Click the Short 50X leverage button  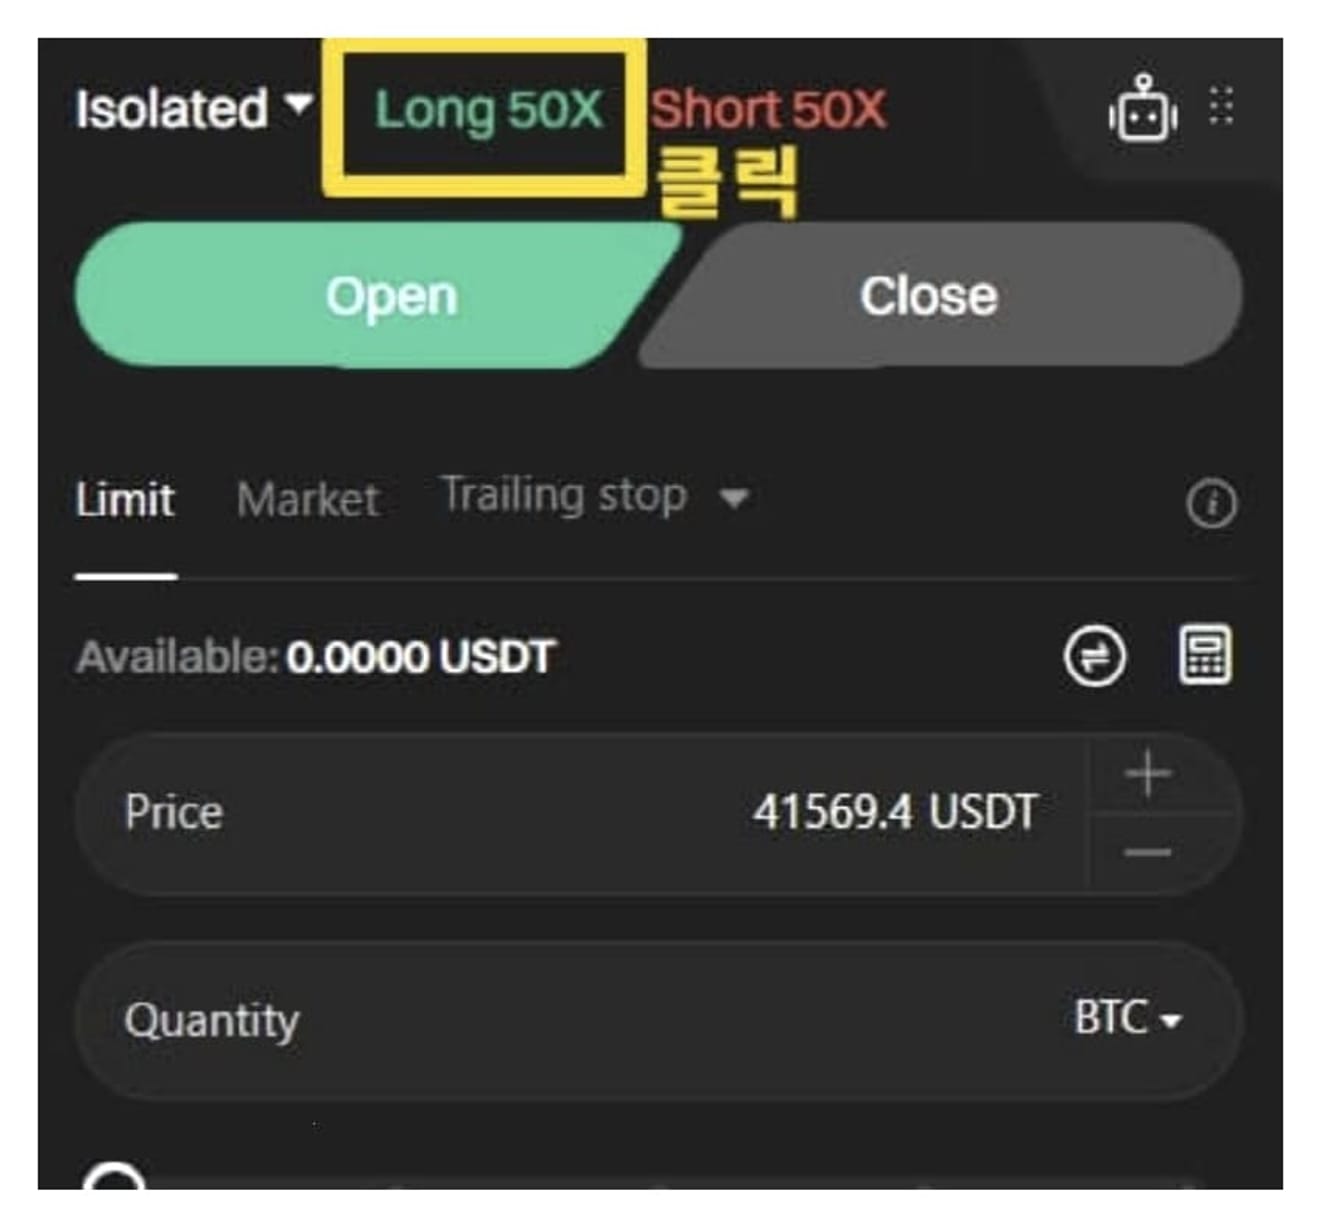point(768,109)
